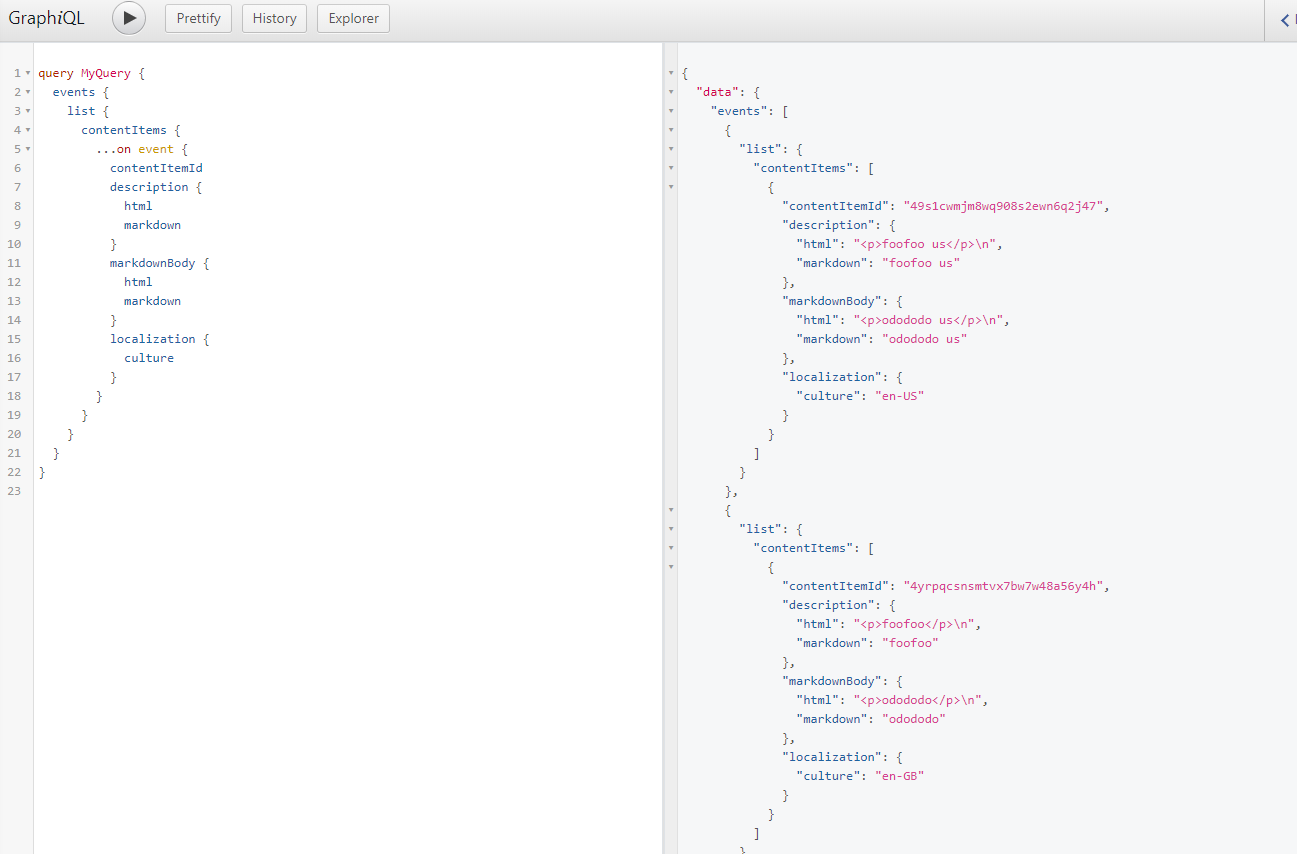Image resolution: width=1297 pixels, height=854 pixels.
Task: Collapse the first events list entry in results
Action: click(x=670, y=129)
